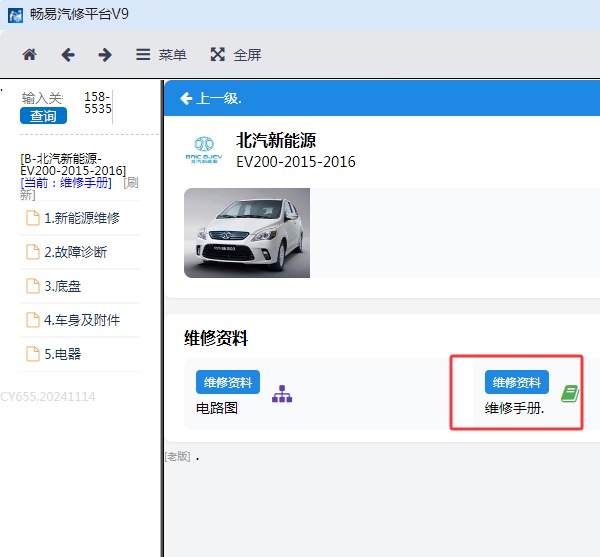The width and height of the screenshot is (600, 557).
Task: Open 4.车身及附件 section
Action: coord(80,320)
